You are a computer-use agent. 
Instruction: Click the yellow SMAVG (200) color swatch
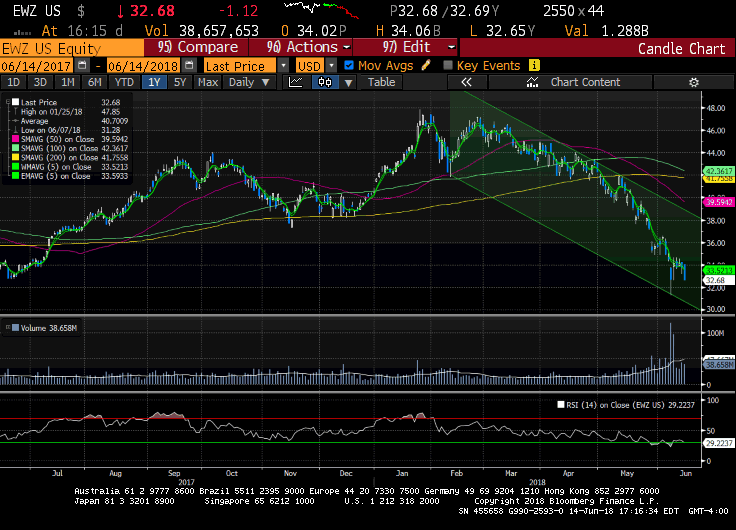(15, 157)
